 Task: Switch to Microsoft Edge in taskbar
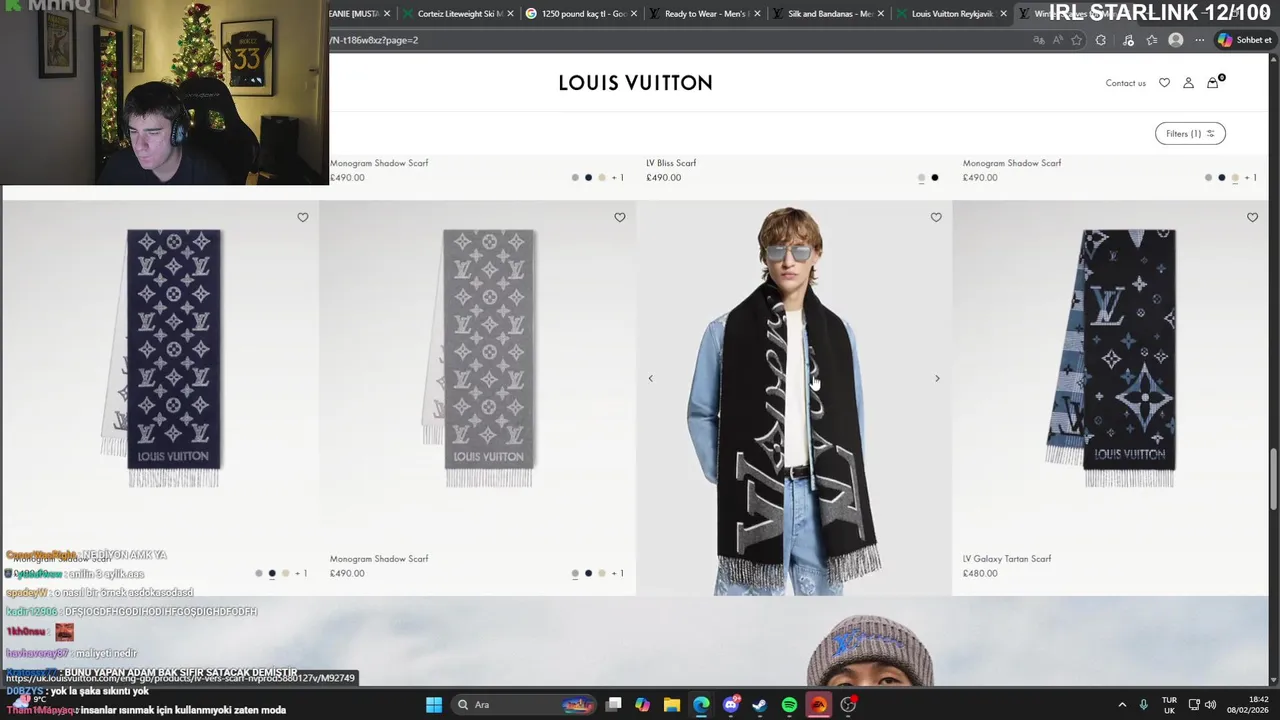(x=701, y=705)
